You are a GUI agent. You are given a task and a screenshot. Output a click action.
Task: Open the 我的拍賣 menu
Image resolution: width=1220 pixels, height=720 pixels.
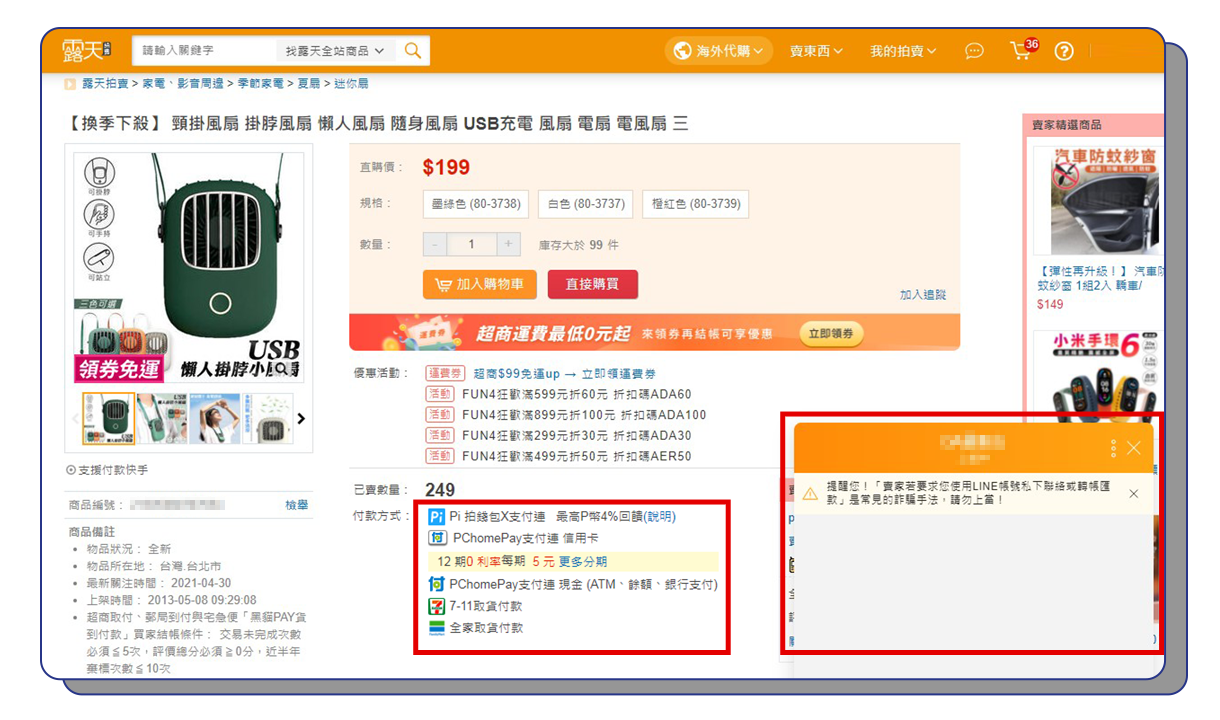point(903,51)
